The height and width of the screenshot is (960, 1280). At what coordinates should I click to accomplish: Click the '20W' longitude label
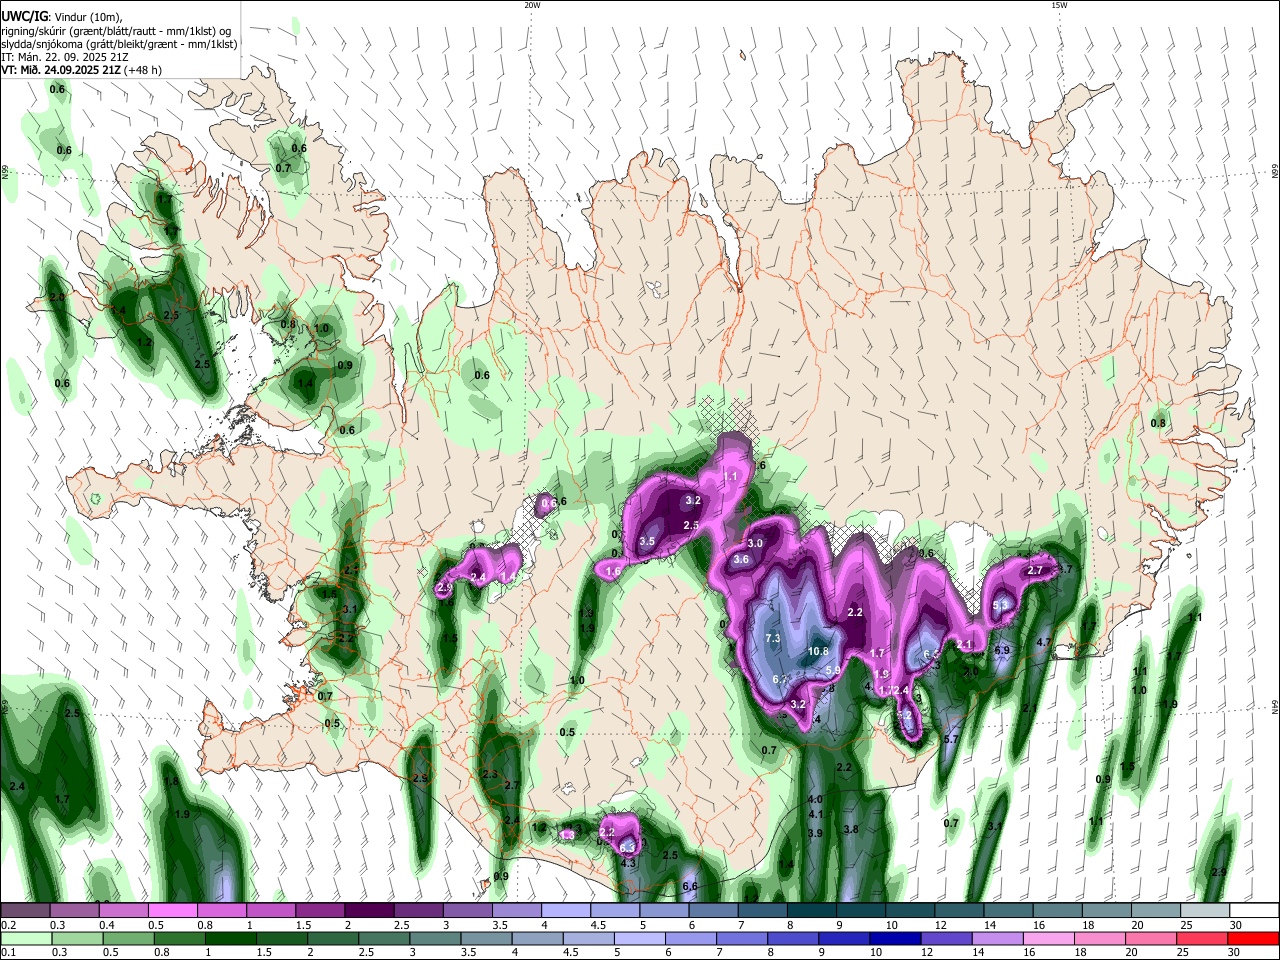(x=532, y=5)
